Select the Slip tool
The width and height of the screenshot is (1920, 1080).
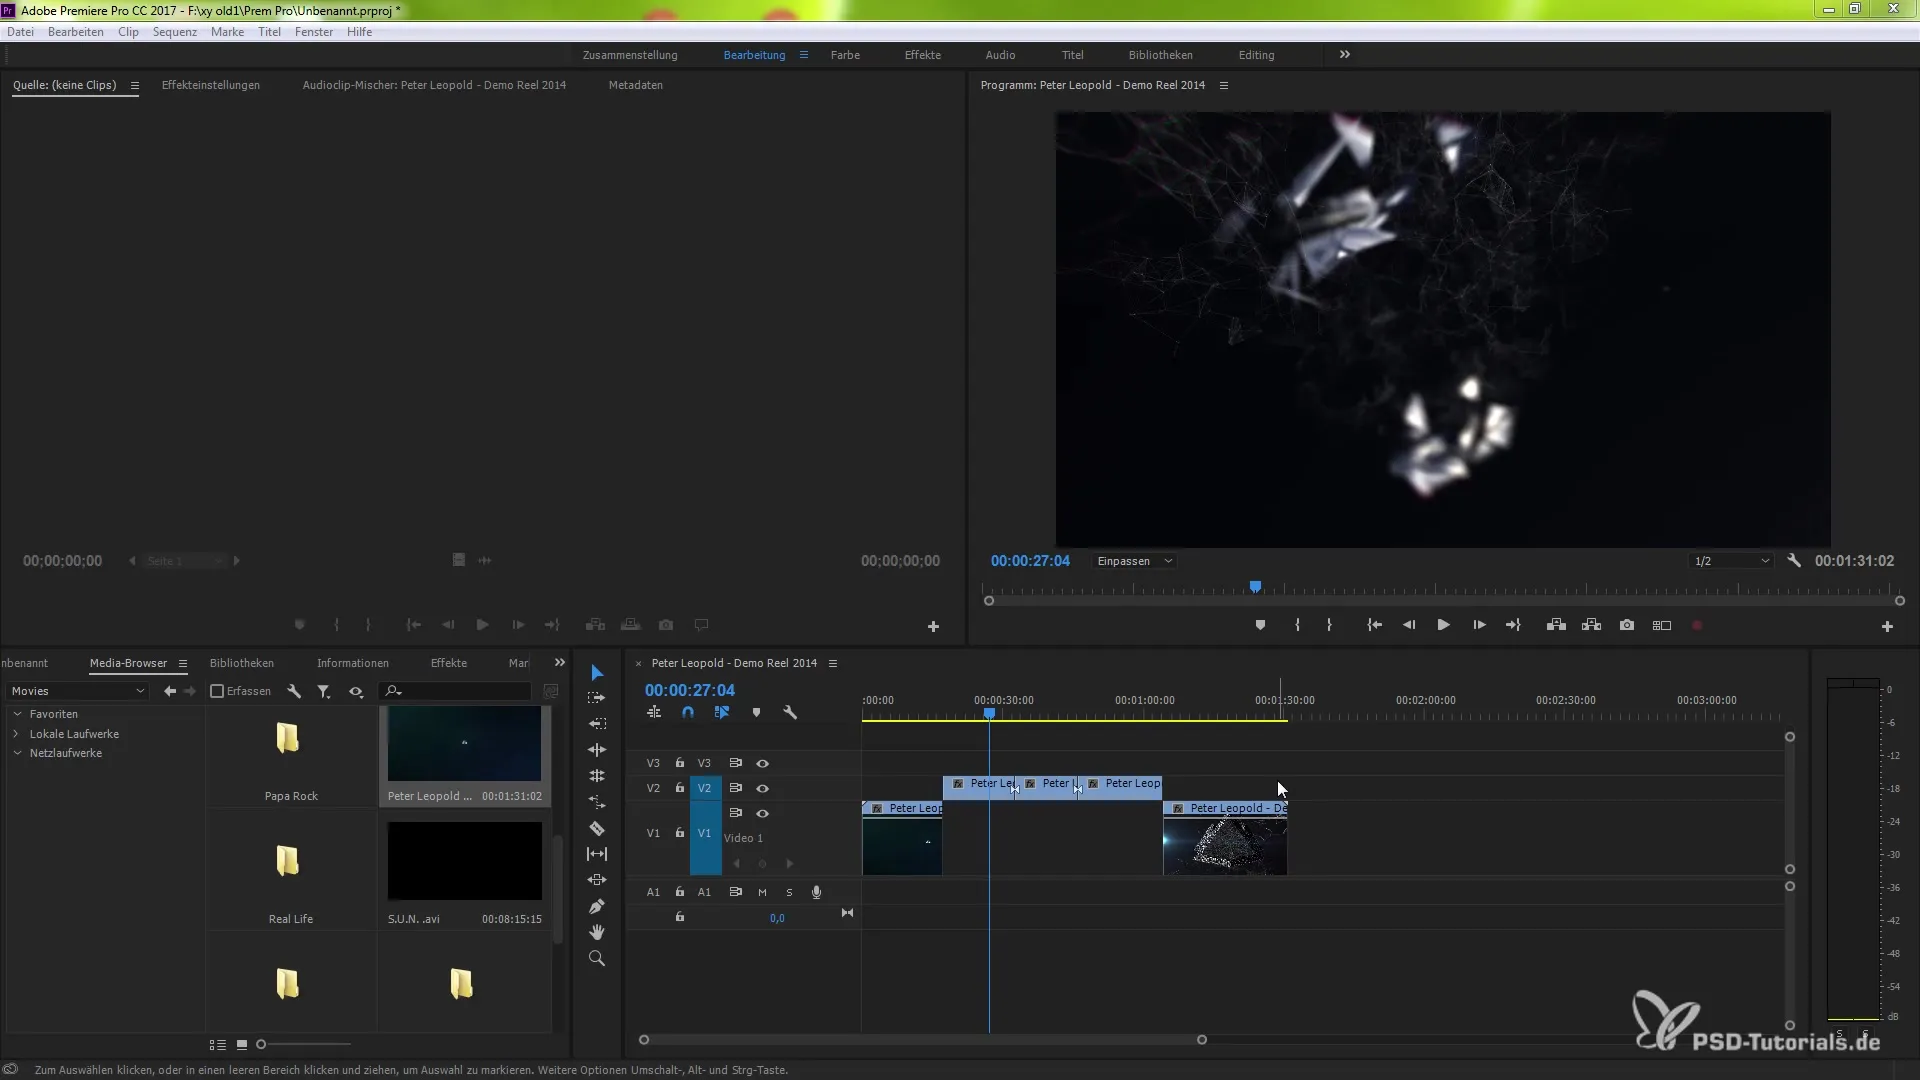pyautogui.click(x=597, y=854)
